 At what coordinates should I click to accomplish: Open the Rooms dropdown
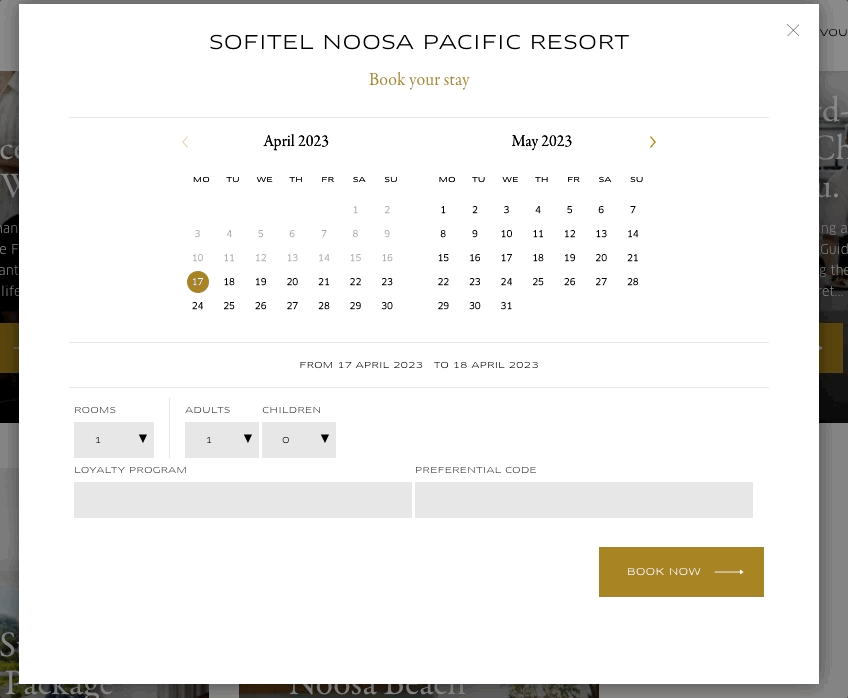[x=114, y=440]
